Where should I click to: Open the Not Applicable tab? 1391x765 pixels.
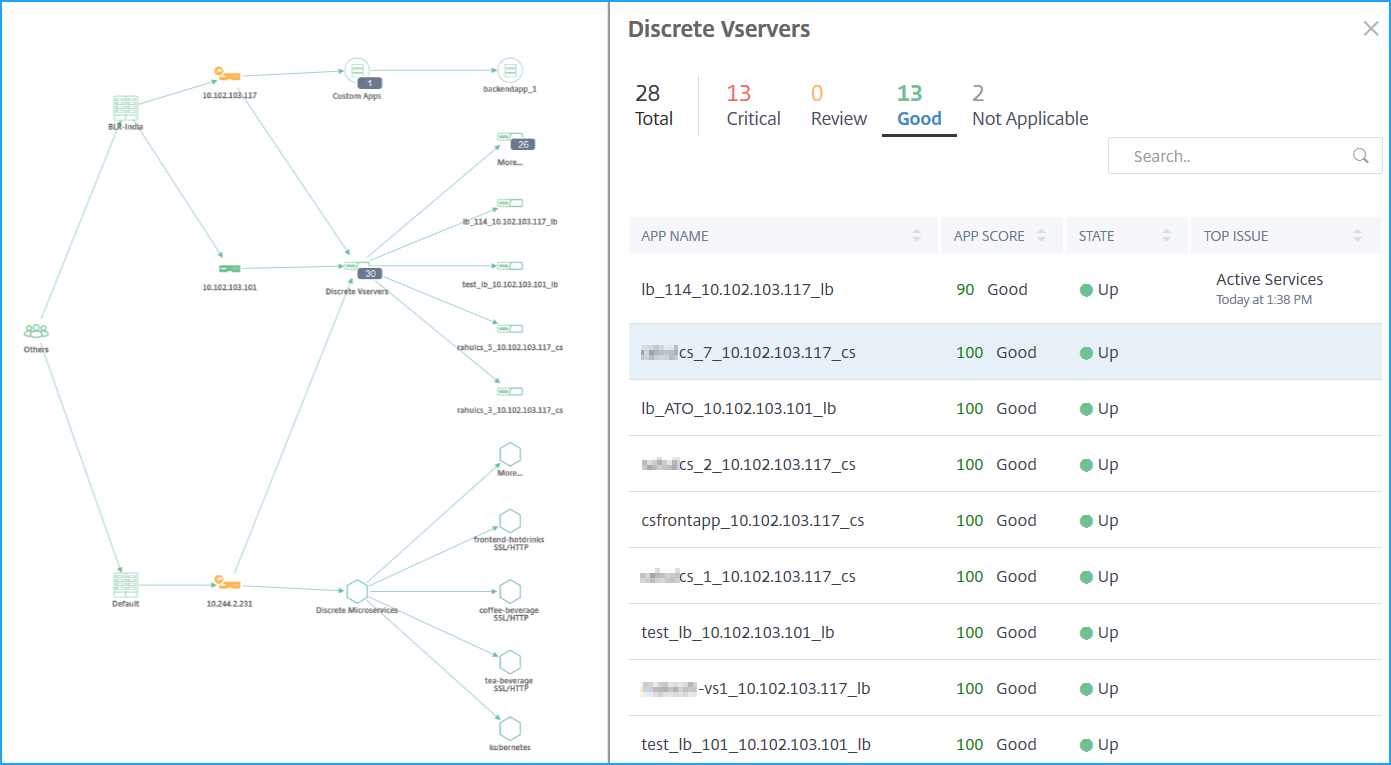coord(1030,106)
